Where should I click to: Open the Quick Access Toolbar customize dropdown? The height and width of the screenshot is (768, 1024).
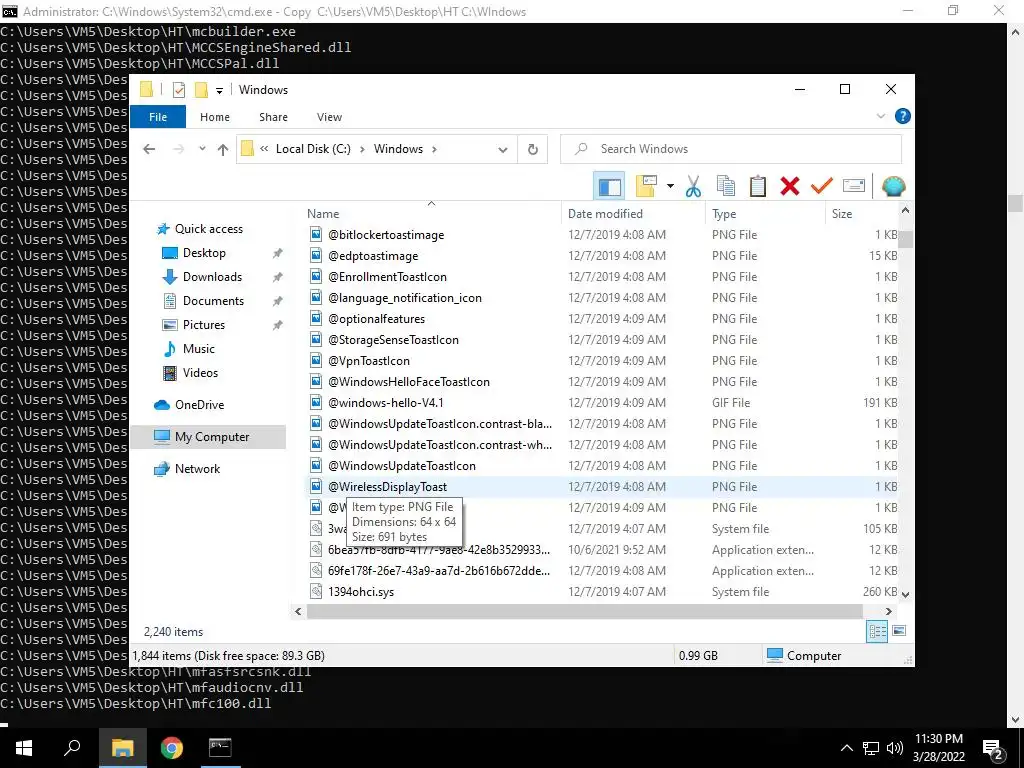[219, 90]
